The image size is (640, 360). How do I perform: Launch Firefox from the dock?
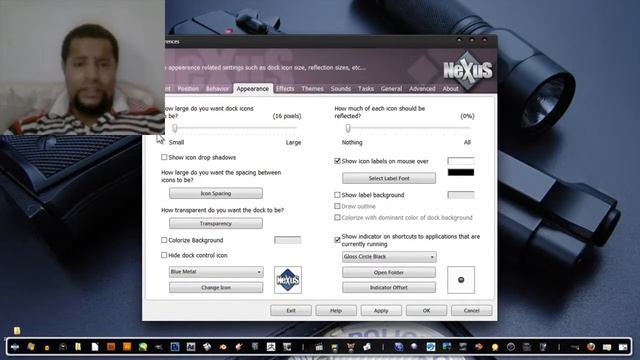(x=591, y=347)
